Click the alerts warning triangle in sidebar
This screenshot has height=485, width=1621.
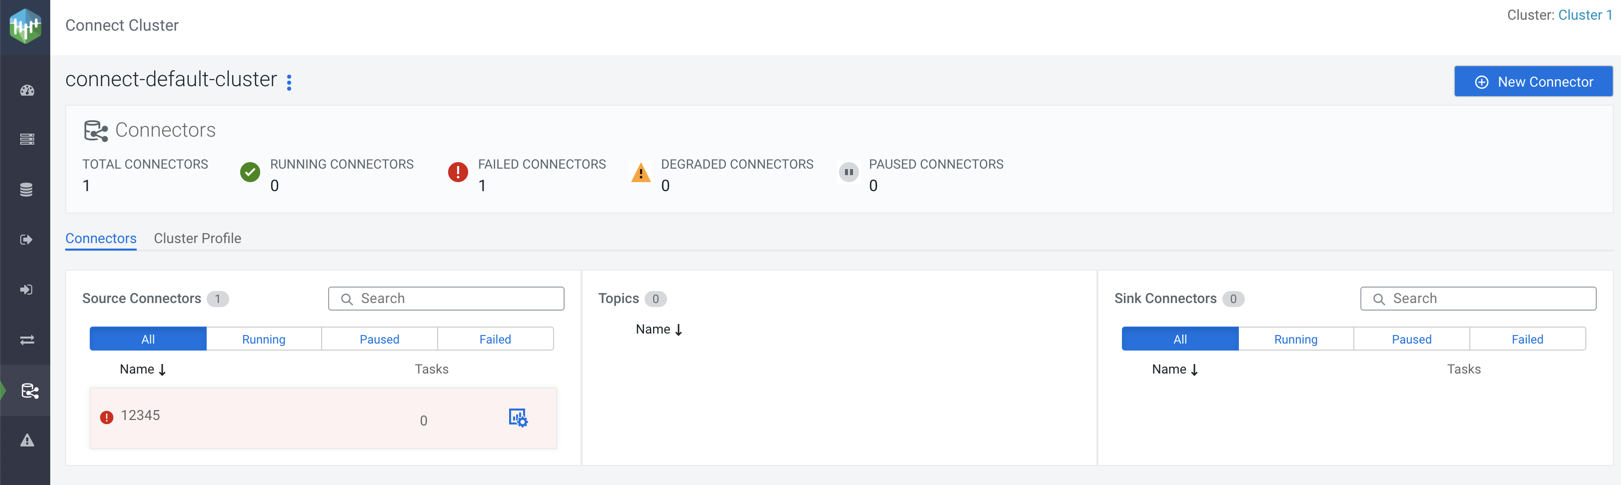click(27, 440)
